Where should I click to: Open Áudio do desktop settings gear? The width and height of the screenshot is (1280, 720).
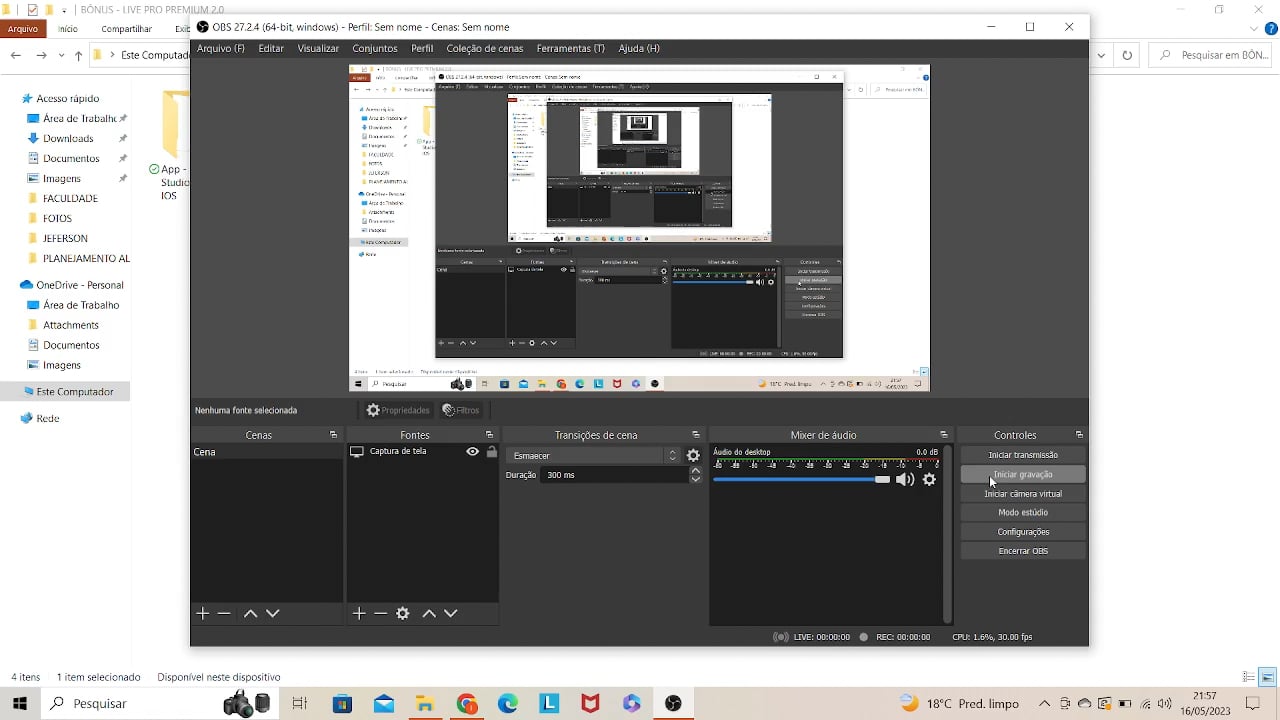929,479
